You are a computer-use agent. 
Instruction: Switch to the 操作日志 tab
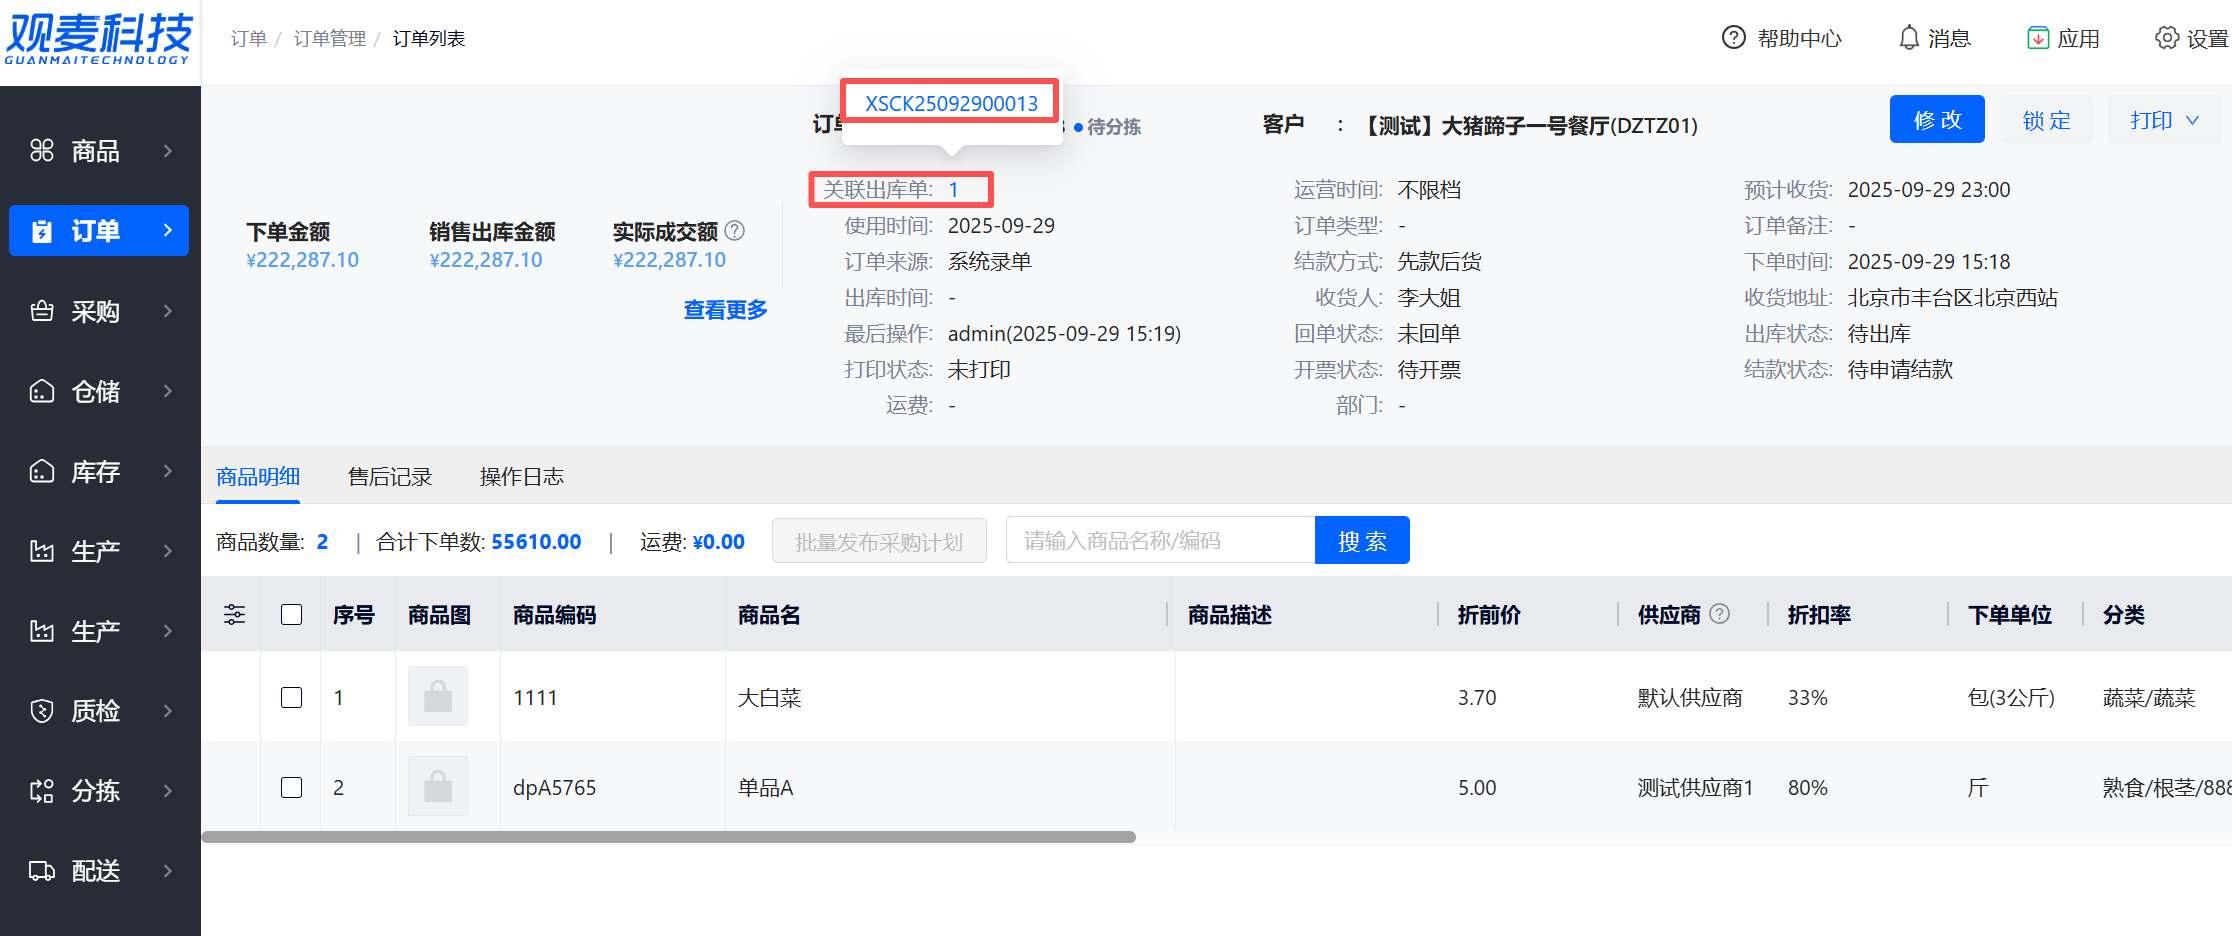522,477
